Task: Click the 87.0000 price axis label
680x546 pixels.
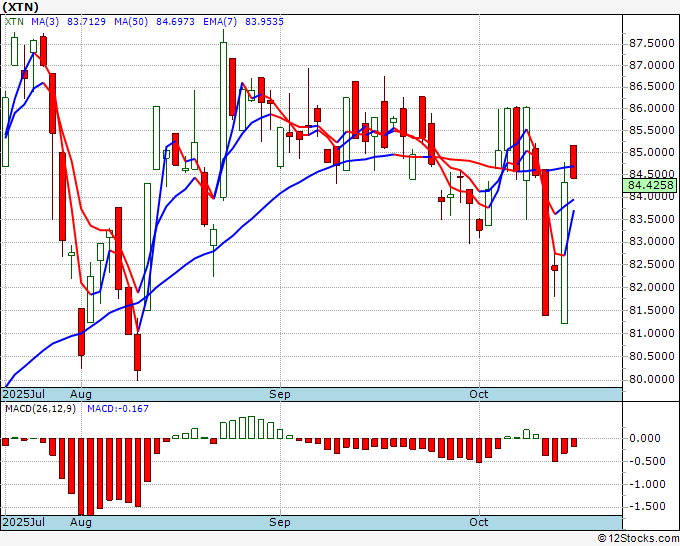Action: (x=652, y=65)
